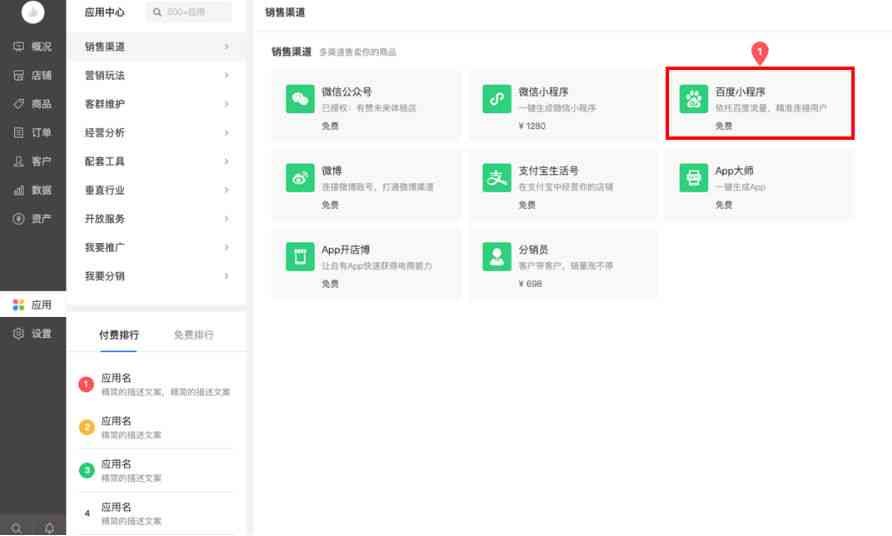Expand the 配套工具 category chevron
892x536 pixels.
coord(226,161)
